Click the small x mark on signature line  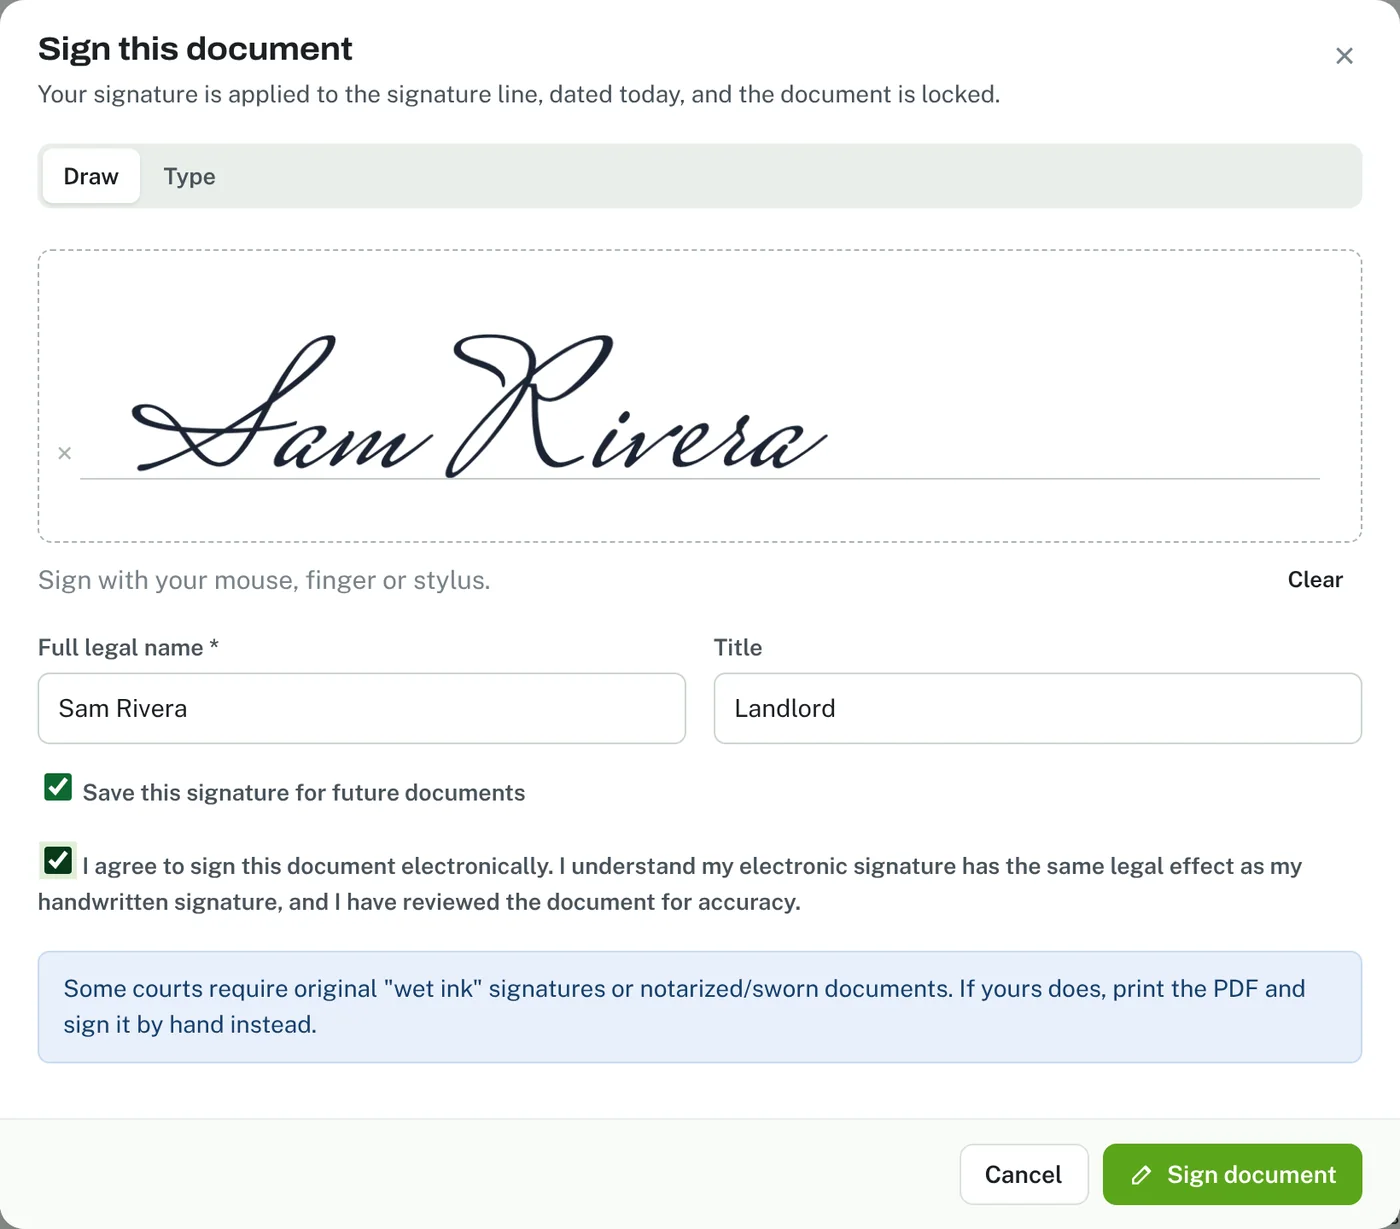coord(64,453)
